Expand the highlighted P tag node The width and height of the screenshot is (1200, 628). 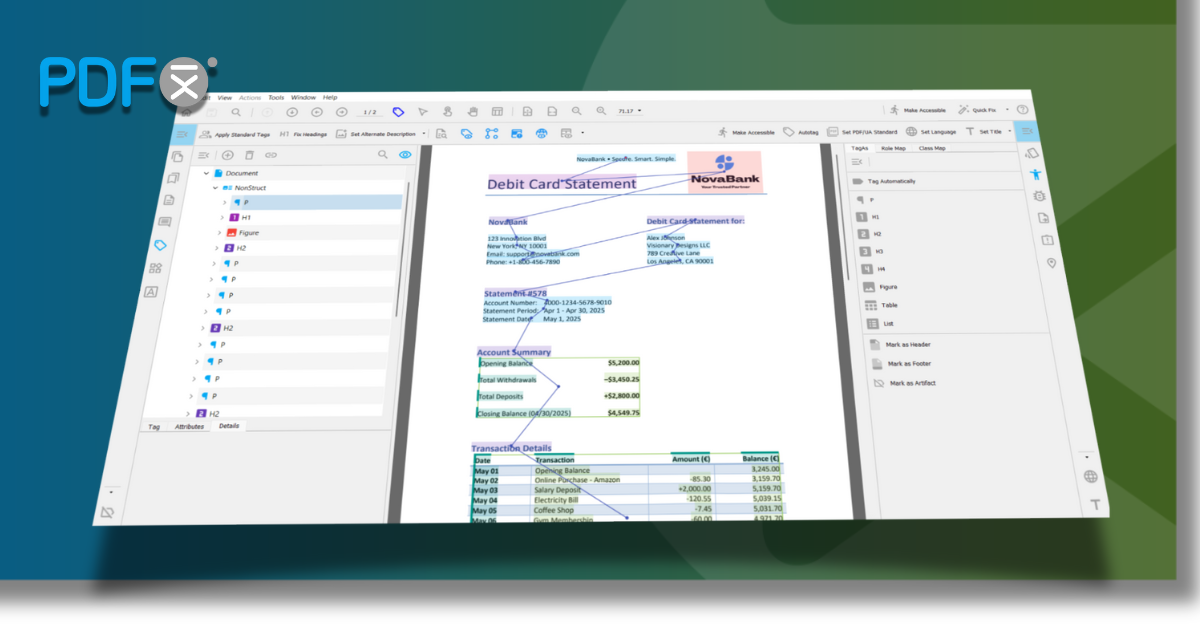[x=224, y=202]
